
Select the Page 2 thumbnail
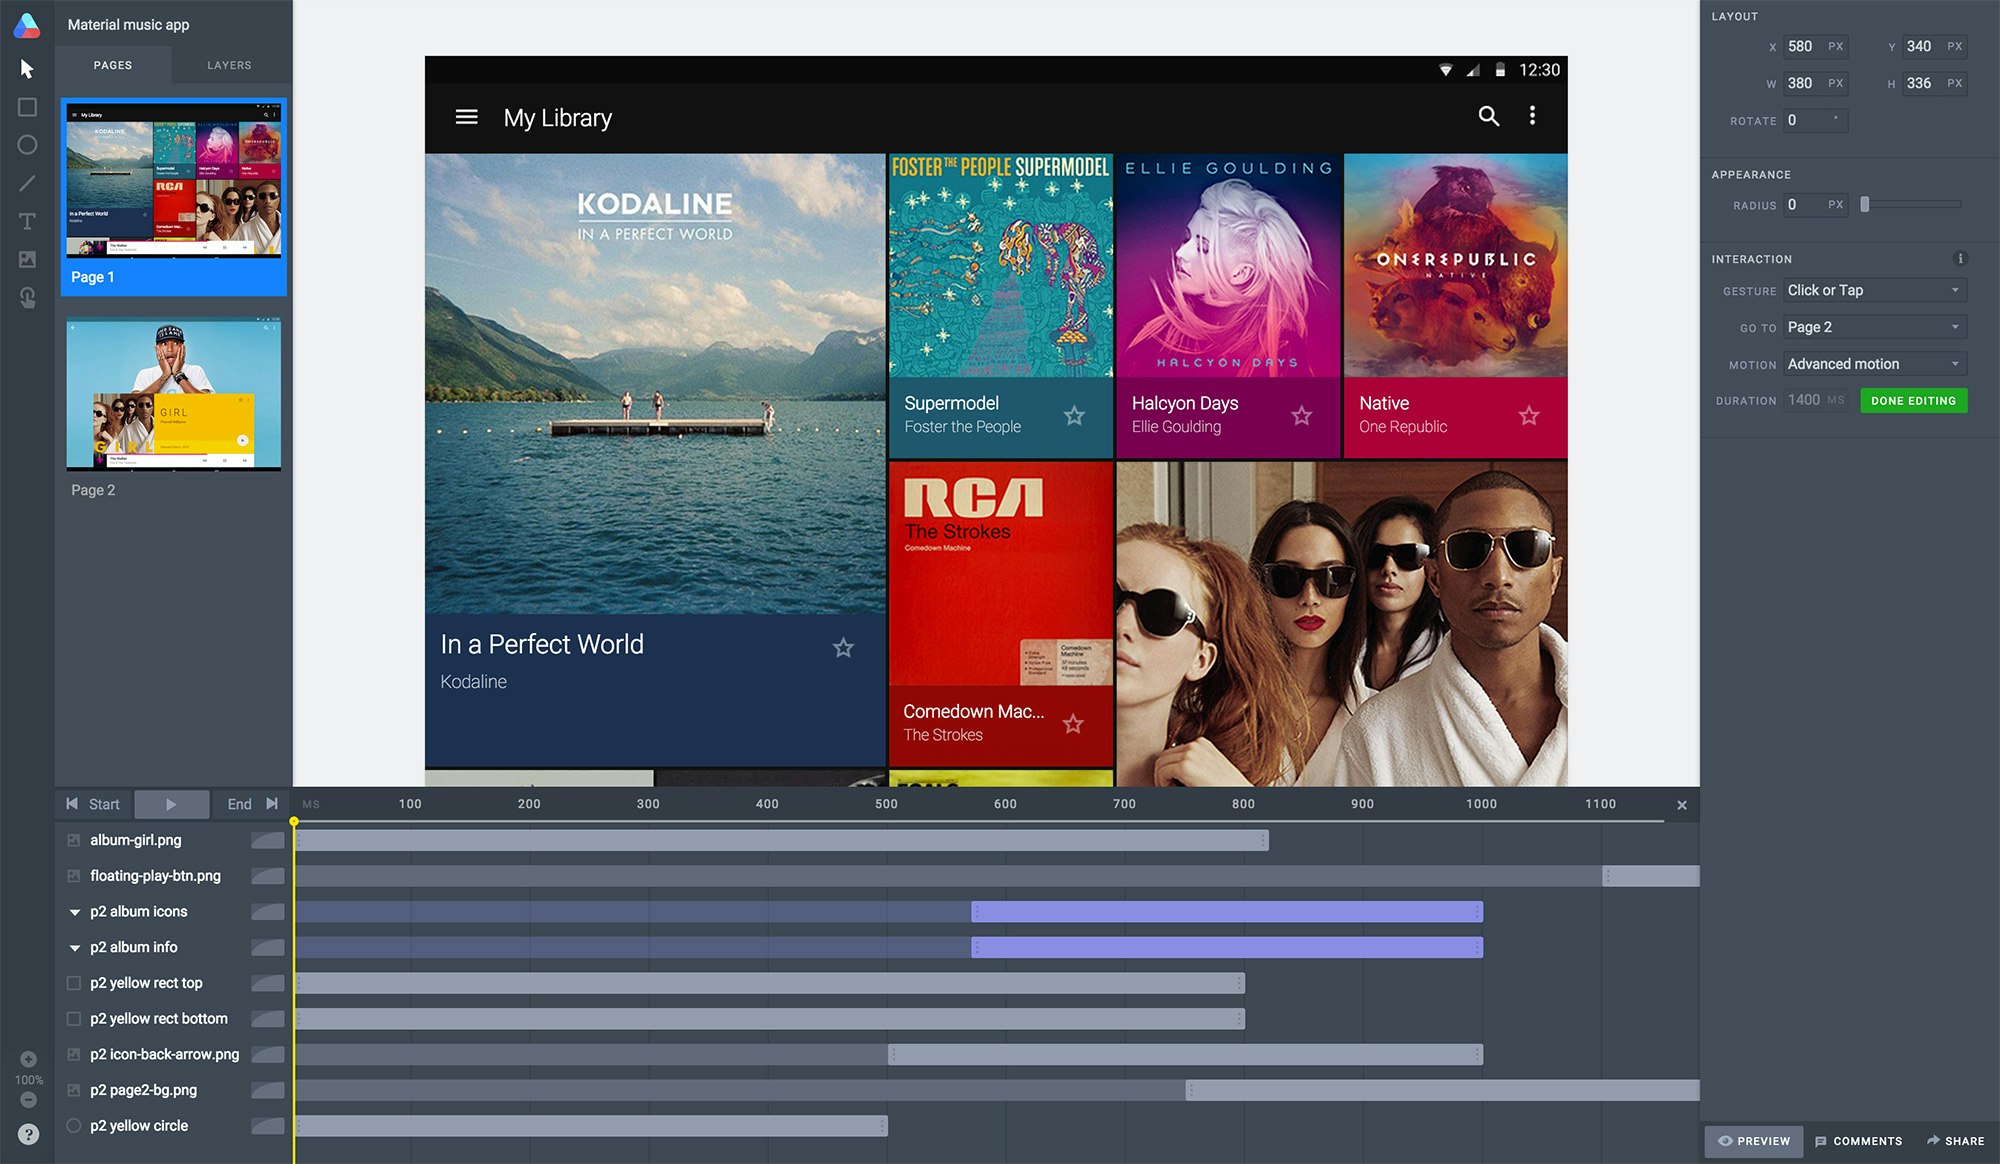click(173, 395)
